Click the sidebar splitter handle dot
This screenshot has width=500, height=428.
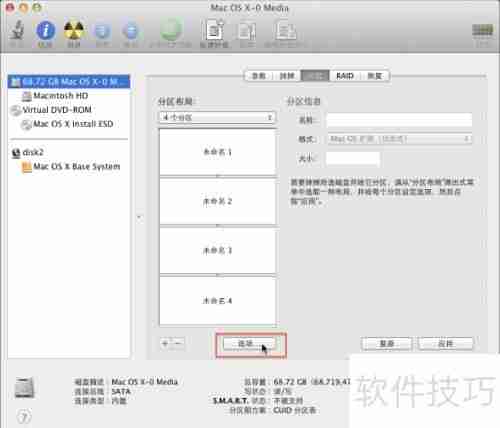tap(139, 217)
